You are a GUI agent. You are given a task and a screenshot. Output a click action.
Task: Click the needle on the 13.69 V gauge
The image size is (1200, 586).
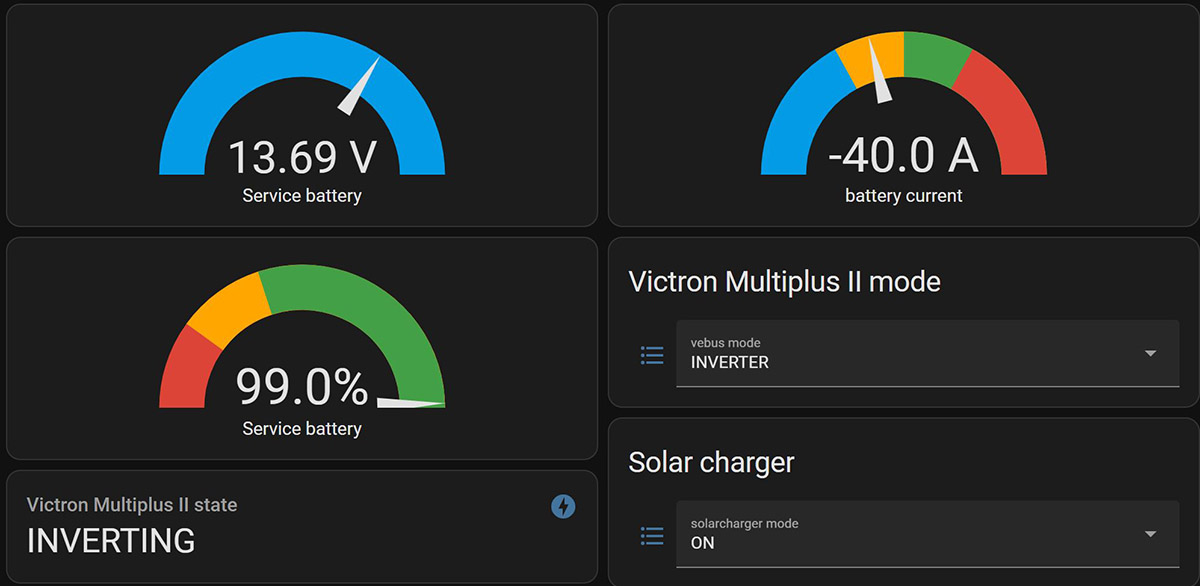pos(360,86)
